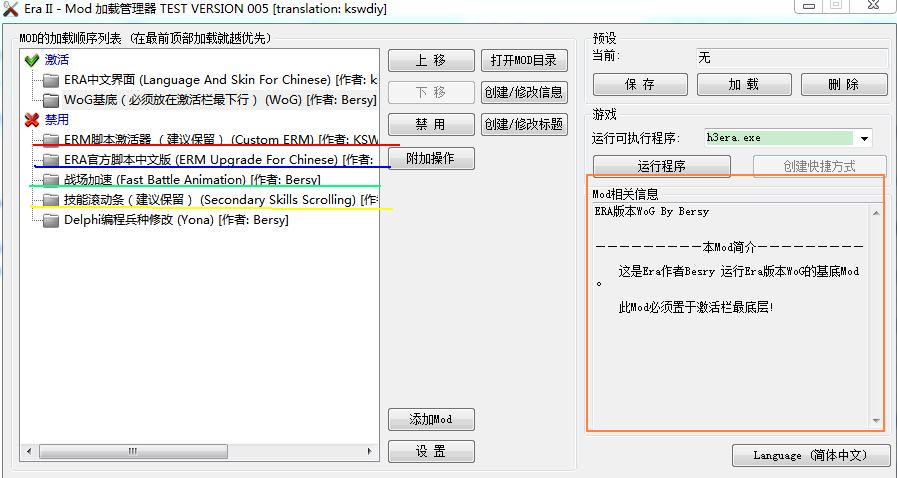Click the green checkmark 激活 group icon
This screenshot has height=478, width=897.
point(31,60)
